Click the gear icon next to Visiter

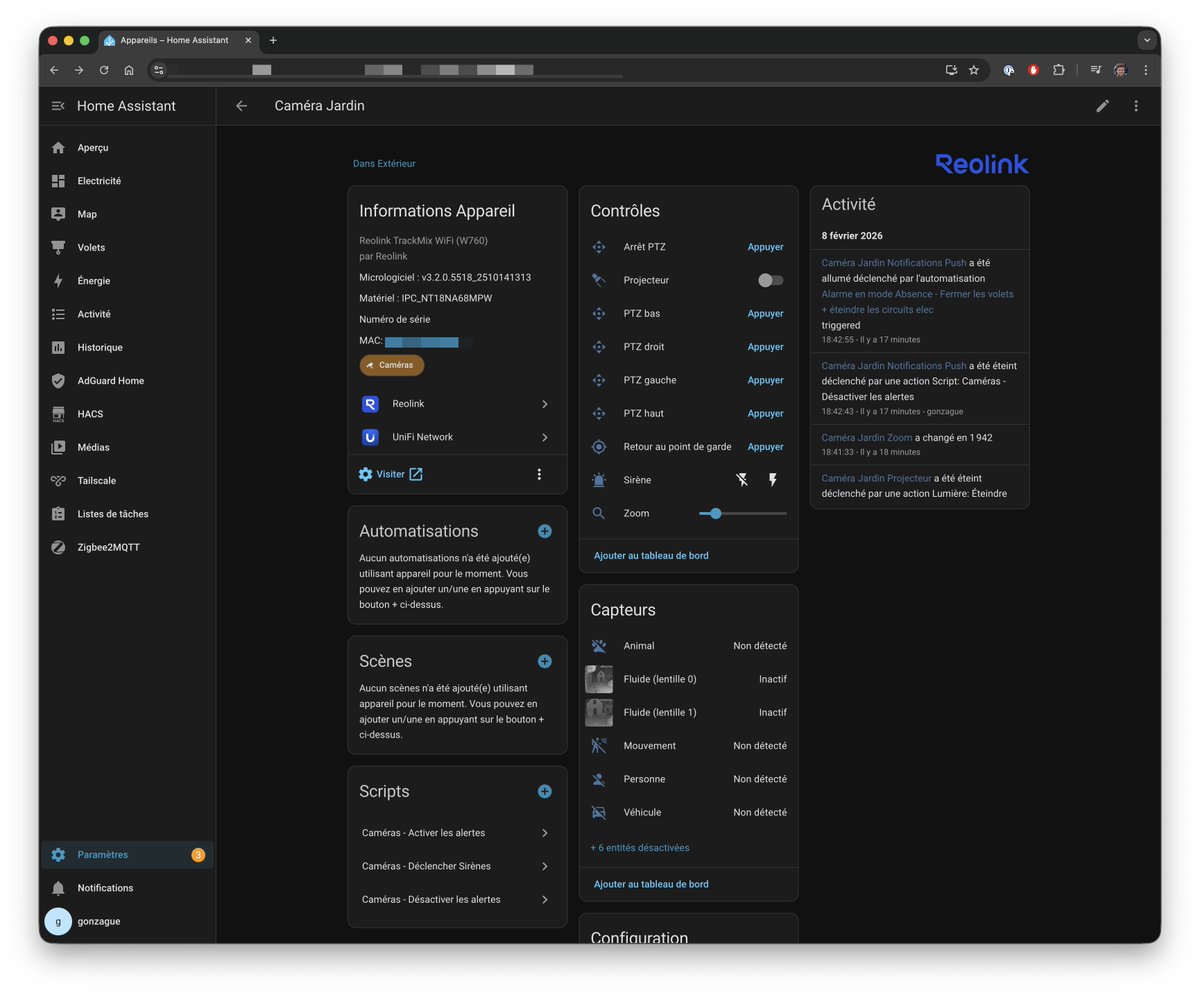click(x=365, y=474)
